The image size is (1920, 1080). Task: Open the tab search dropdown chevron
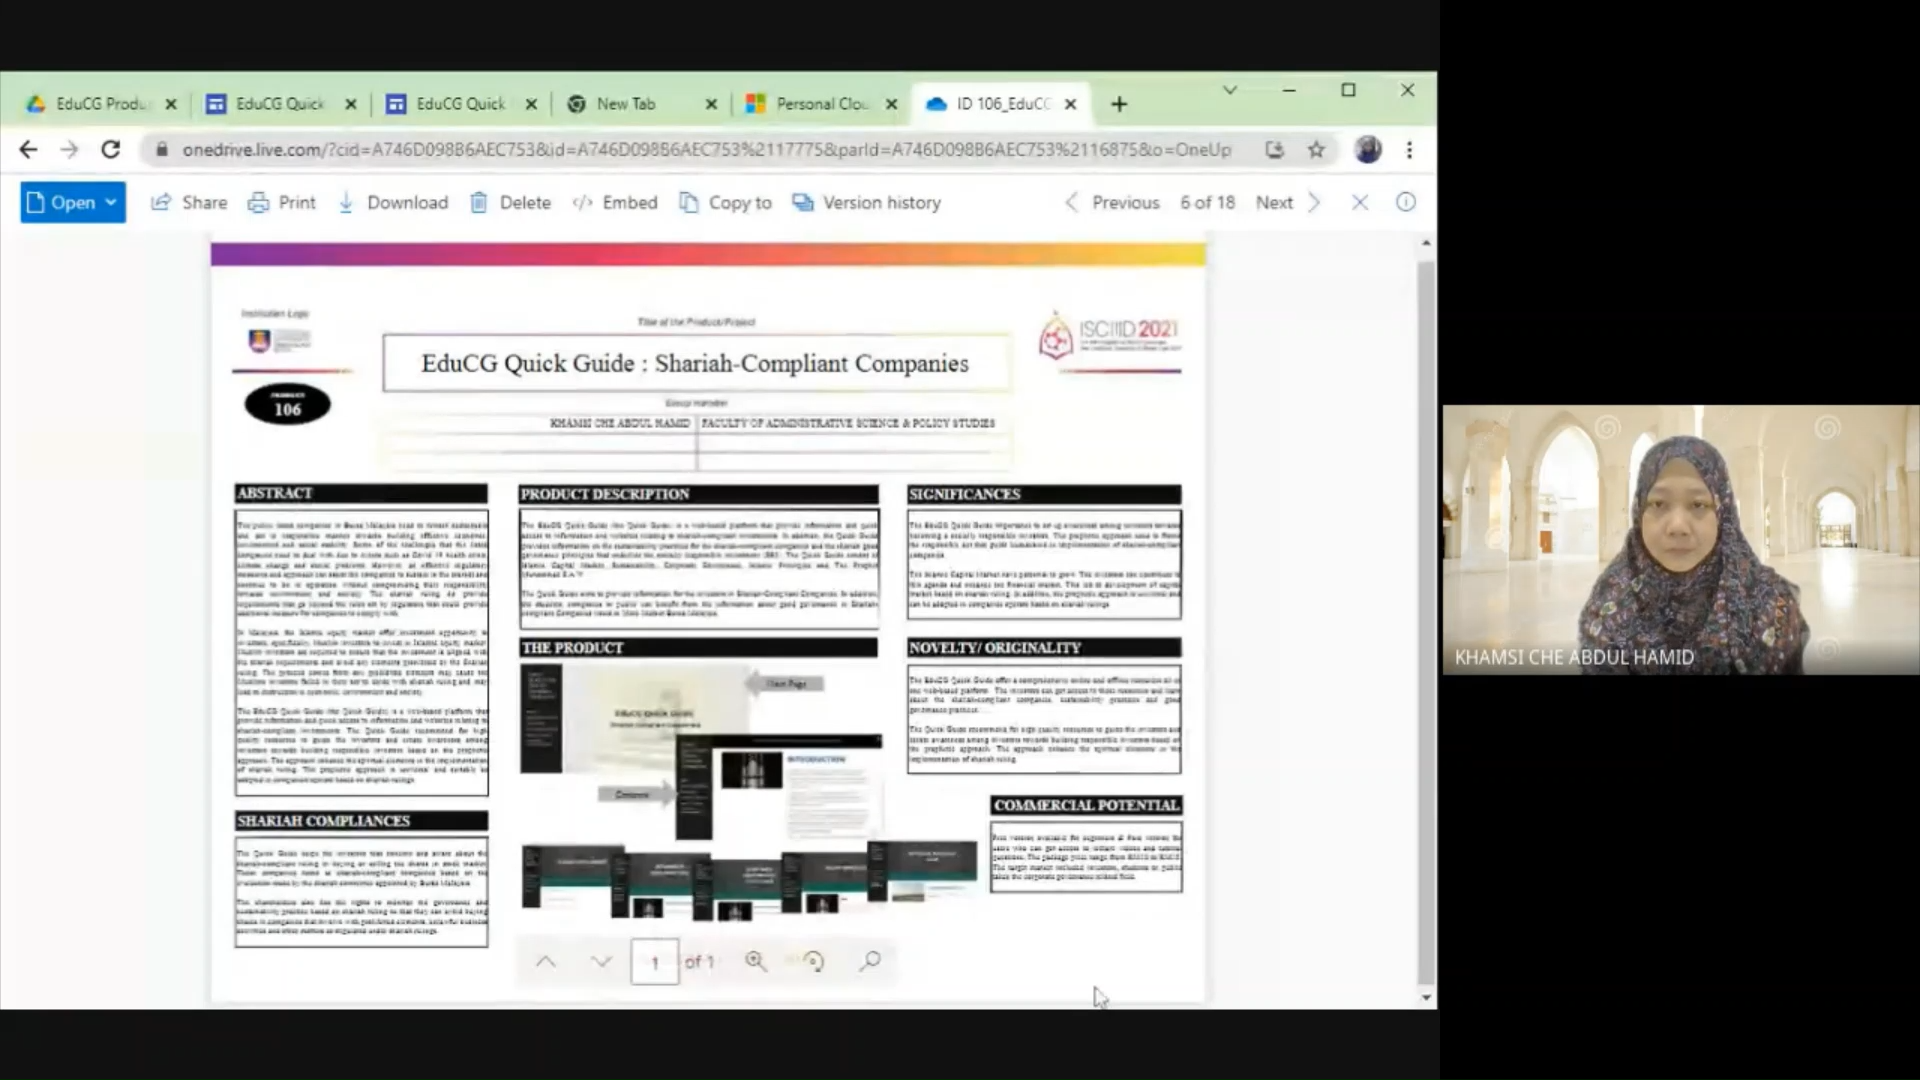1230,90
